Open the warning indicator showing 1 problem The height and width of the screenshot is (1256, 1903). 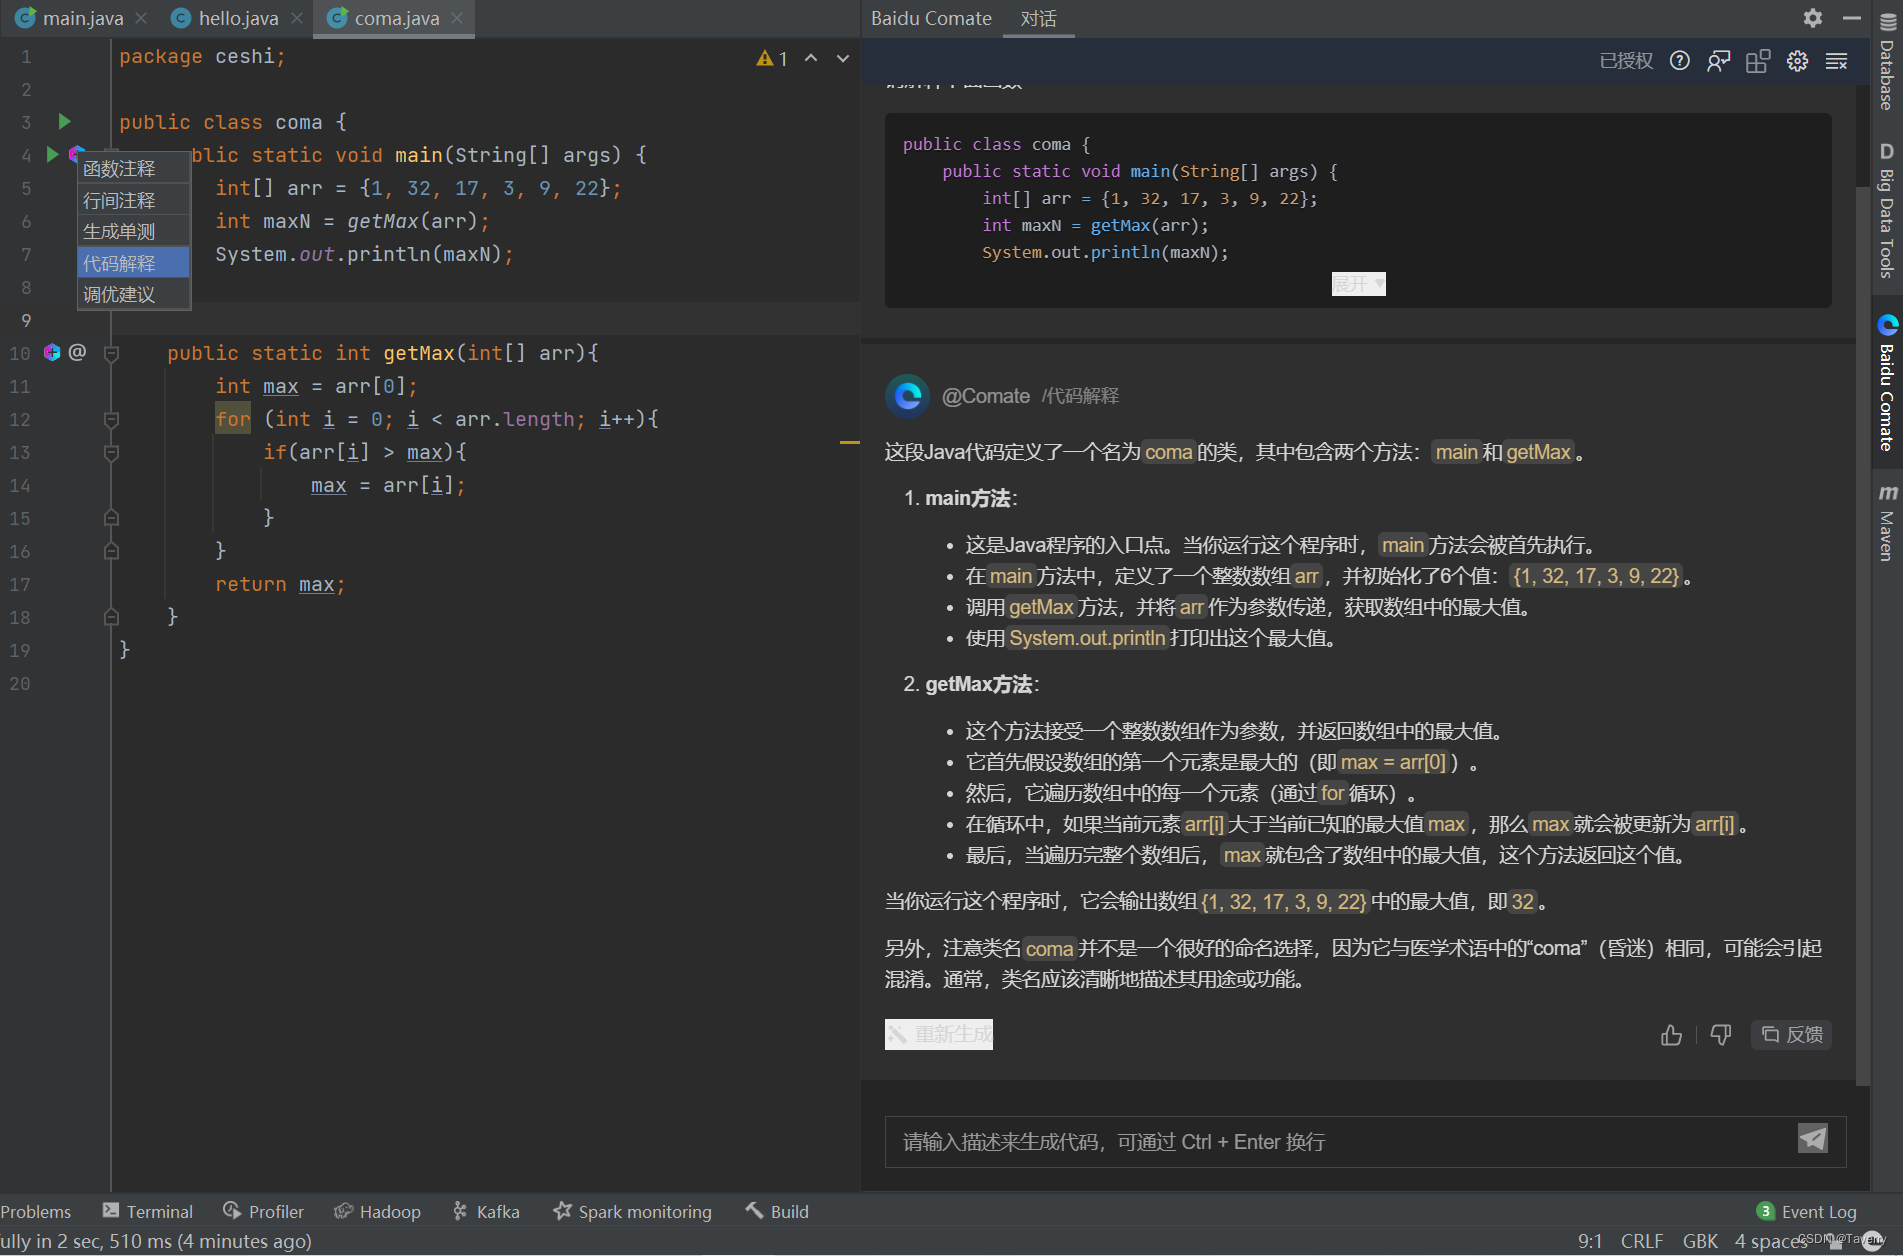point(772,59)
